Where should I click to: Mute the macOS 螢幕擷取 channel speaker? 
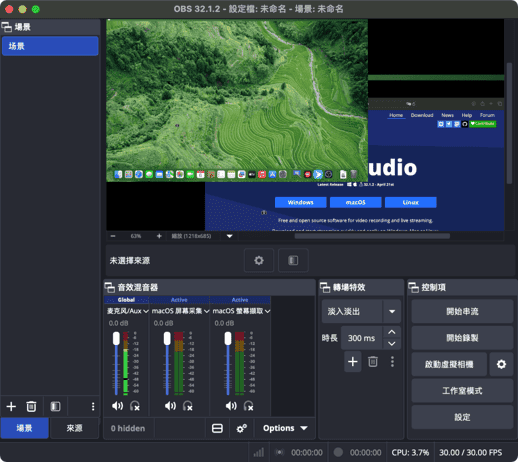[231, 406]
